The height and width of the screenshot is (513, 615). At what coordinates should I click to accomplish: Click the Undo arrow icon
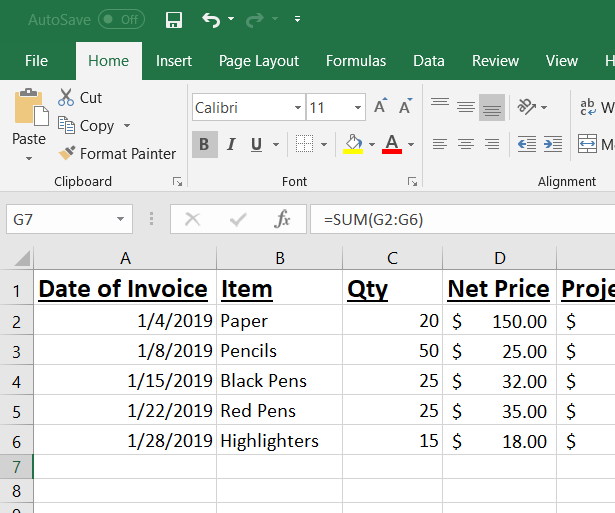[x=211, y=20]
